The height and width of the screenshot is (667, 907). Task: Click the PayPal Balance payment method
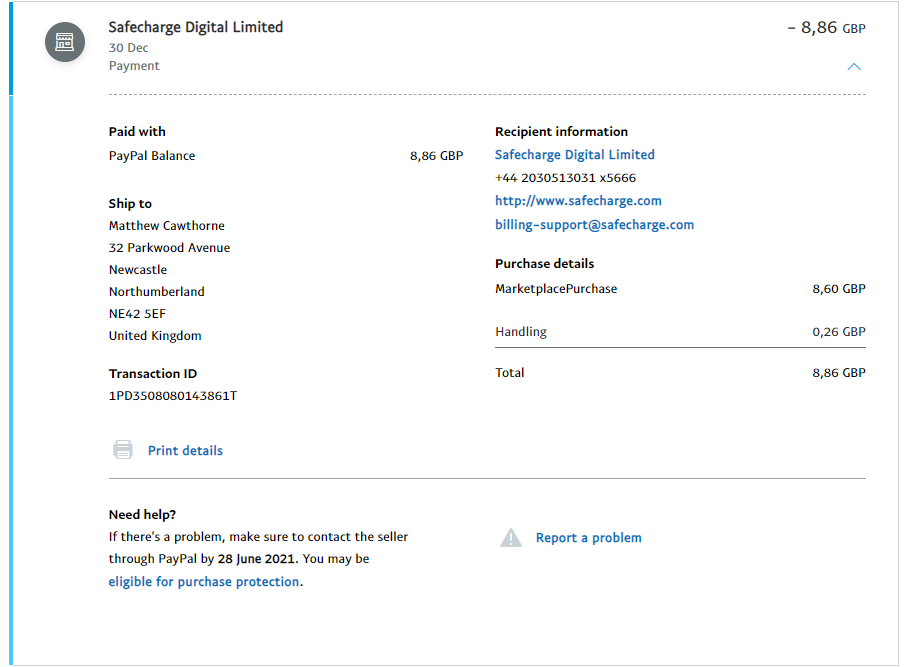[x=152, y=156]
